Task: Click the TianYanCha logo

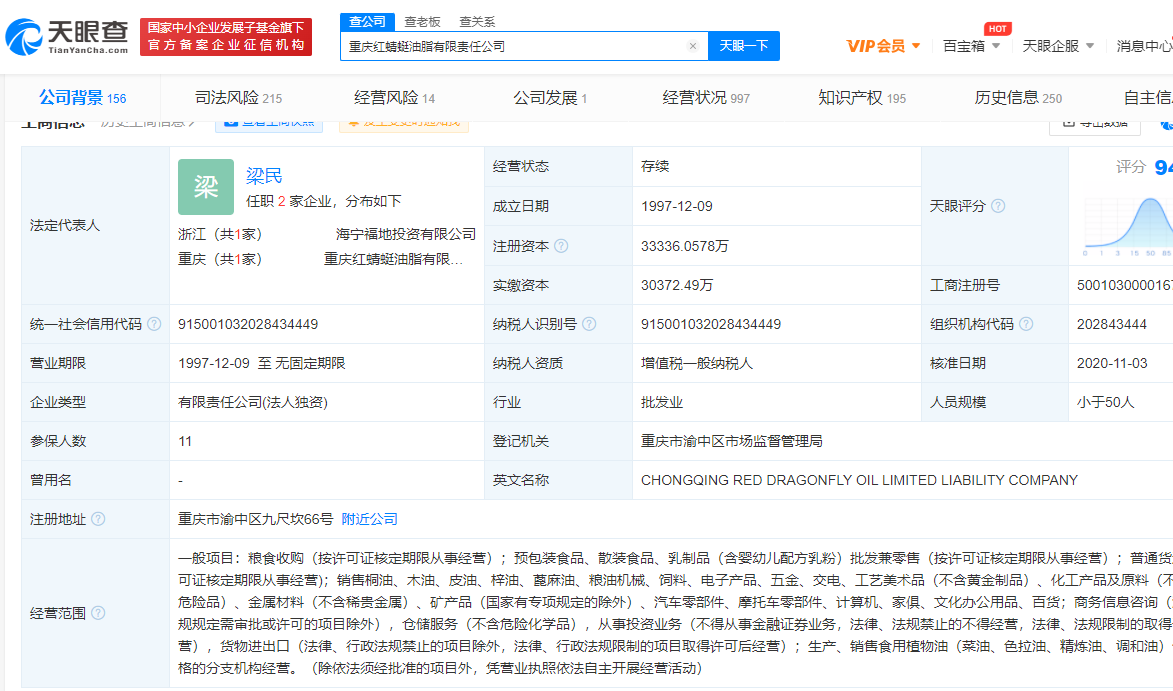Action: pos(67,37)
